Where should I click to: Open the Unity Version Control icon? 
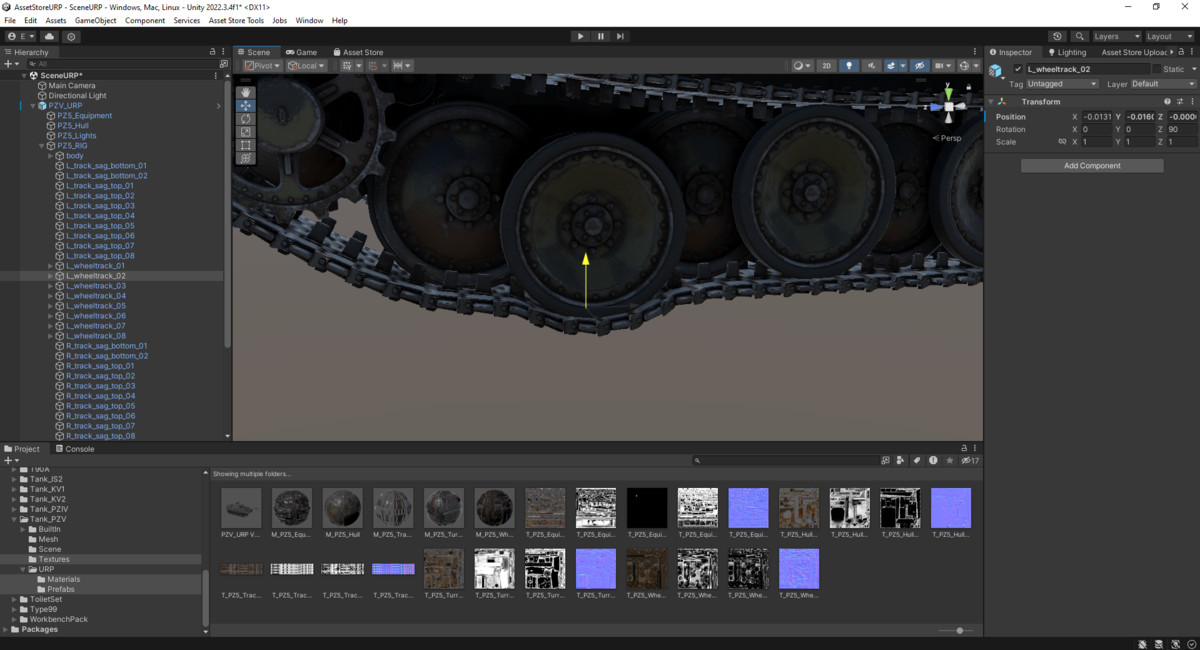71,36
